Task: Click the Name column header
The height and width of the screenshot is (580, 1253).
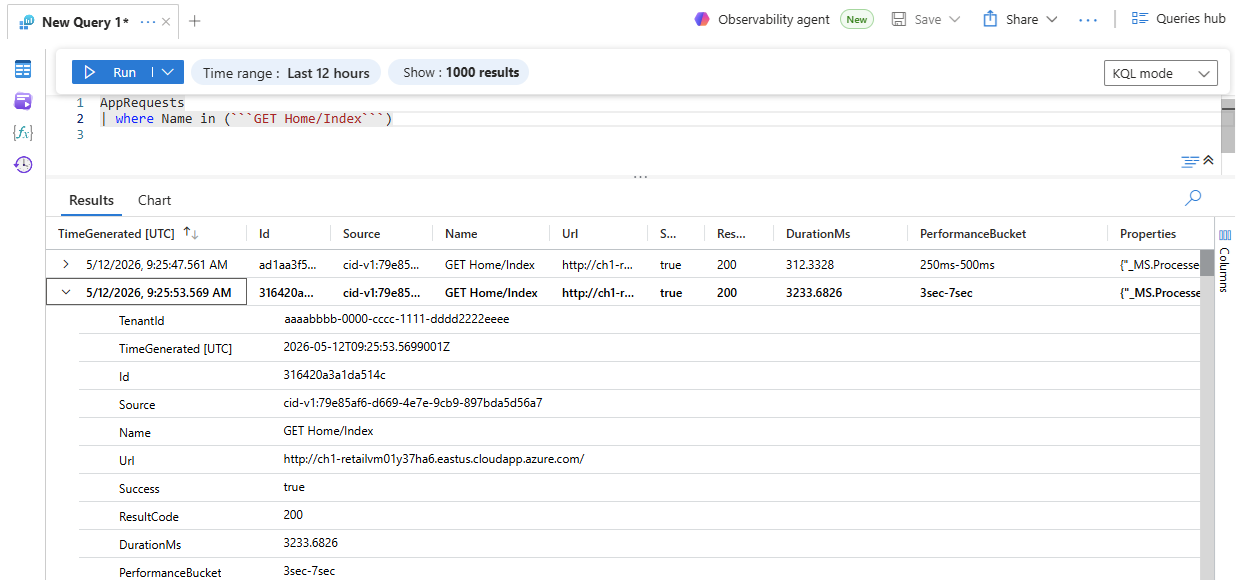Action: click(490, 233)
